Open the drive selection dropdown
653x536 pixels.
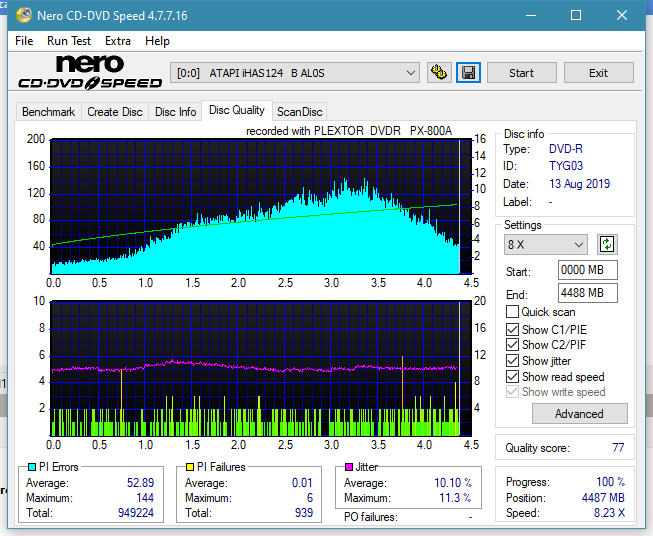[x=295, y=73]
